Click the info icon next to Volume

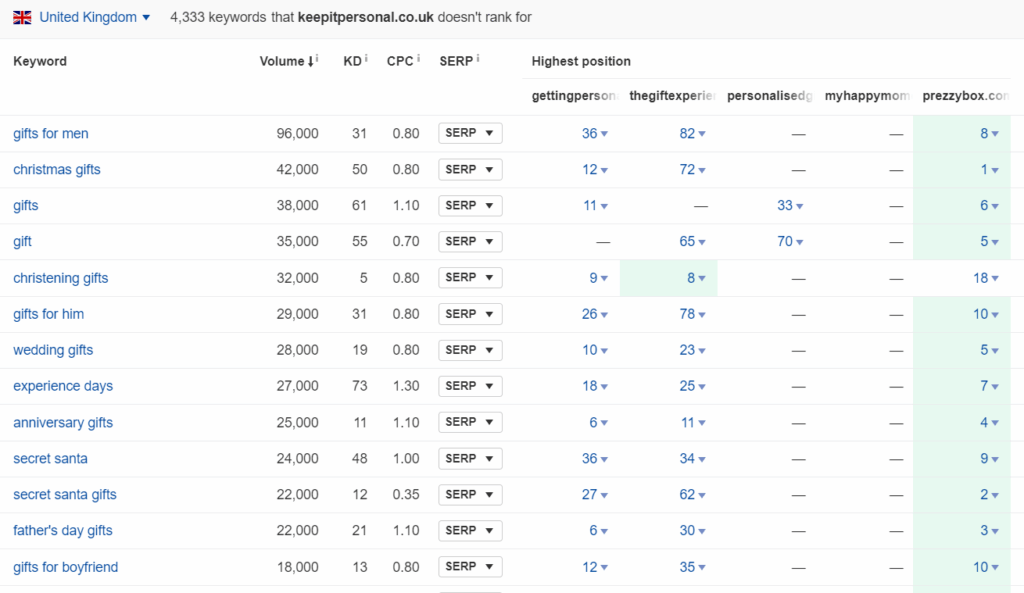coord(317,58)
